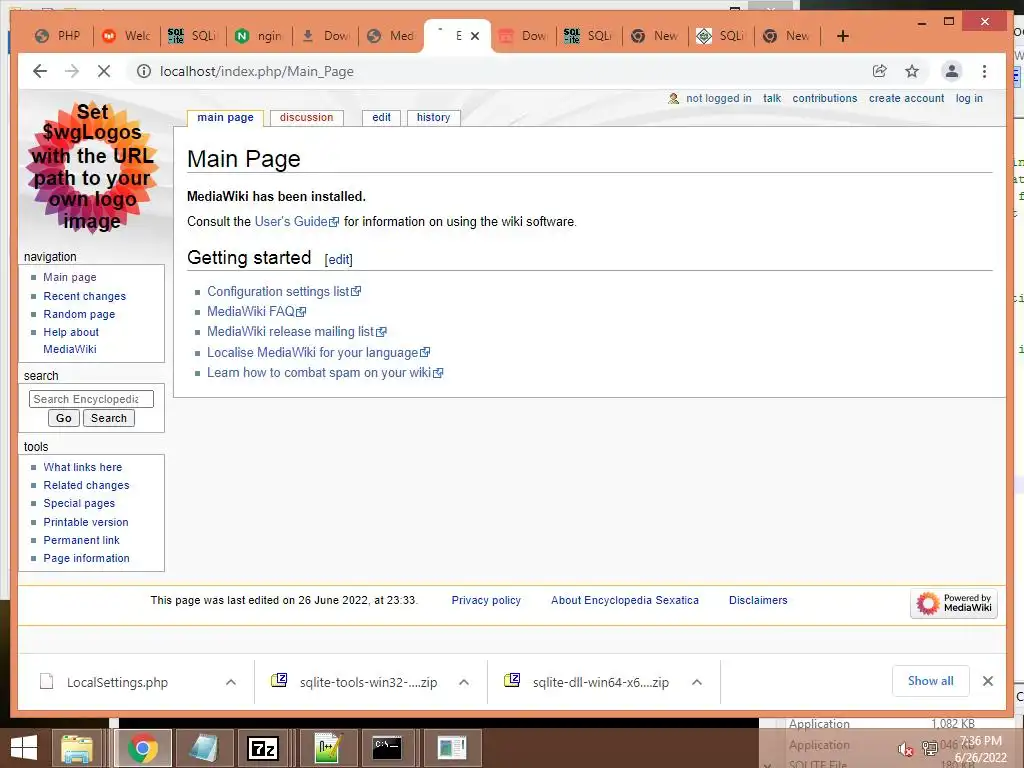Open the discussion page tab

tap(306, 118)
